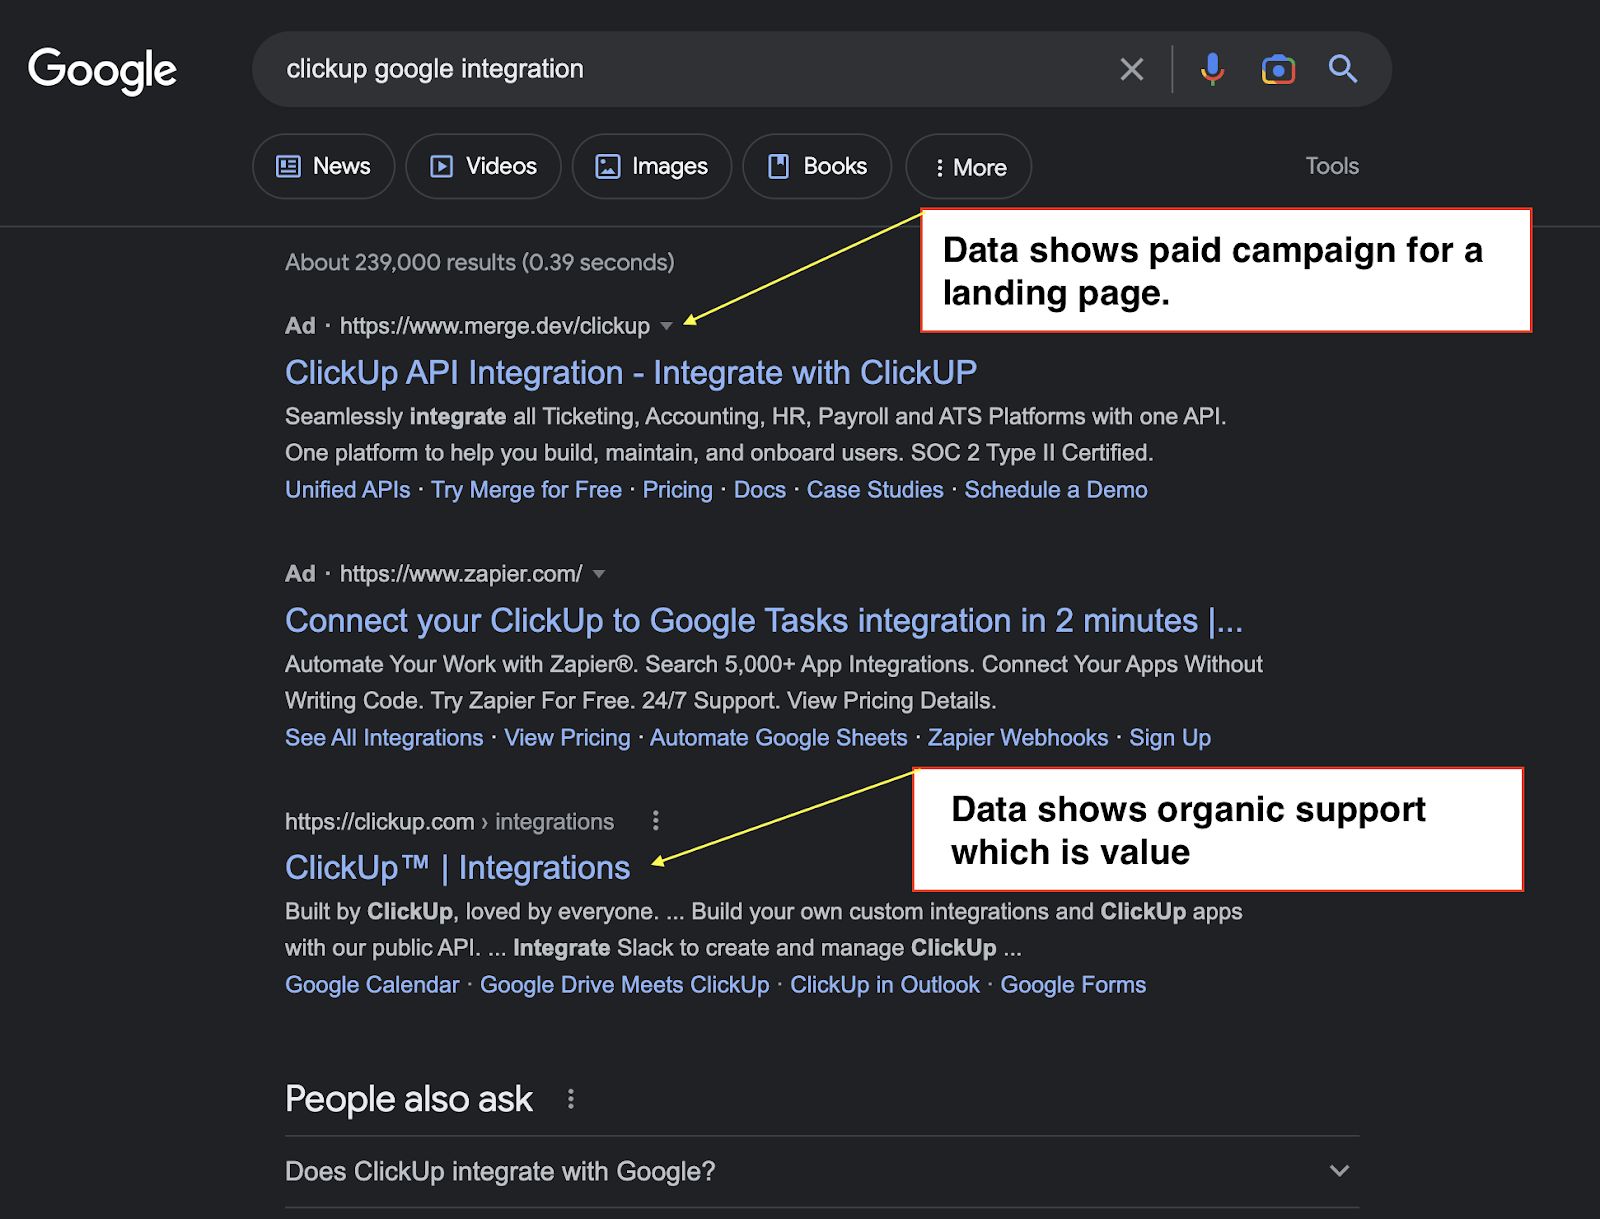Open the Case Studies sitelink
This screenshot has height=1219, width=1600.
click(x=875, y=490)
